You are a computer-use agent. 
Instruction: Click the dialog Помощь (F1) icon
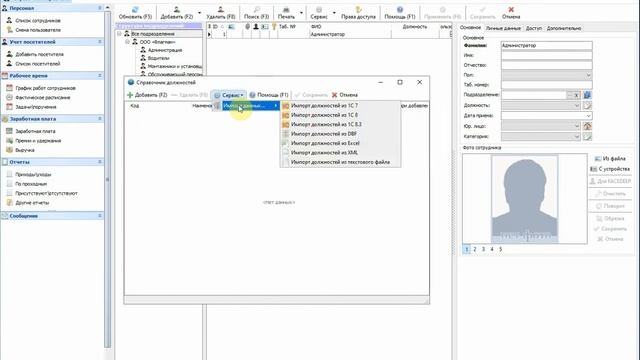coord(253,95)
